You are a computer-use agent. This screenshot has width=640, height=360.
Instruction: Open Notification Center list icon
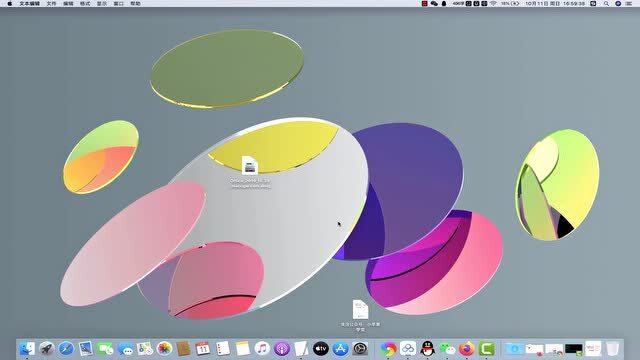[629, 3]
